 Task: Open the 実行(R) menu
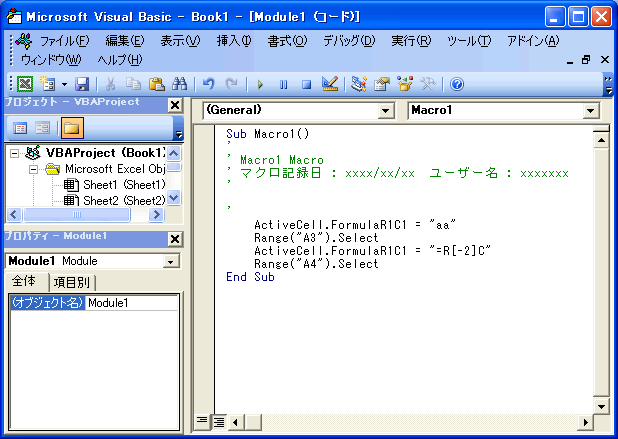[411, 41]
